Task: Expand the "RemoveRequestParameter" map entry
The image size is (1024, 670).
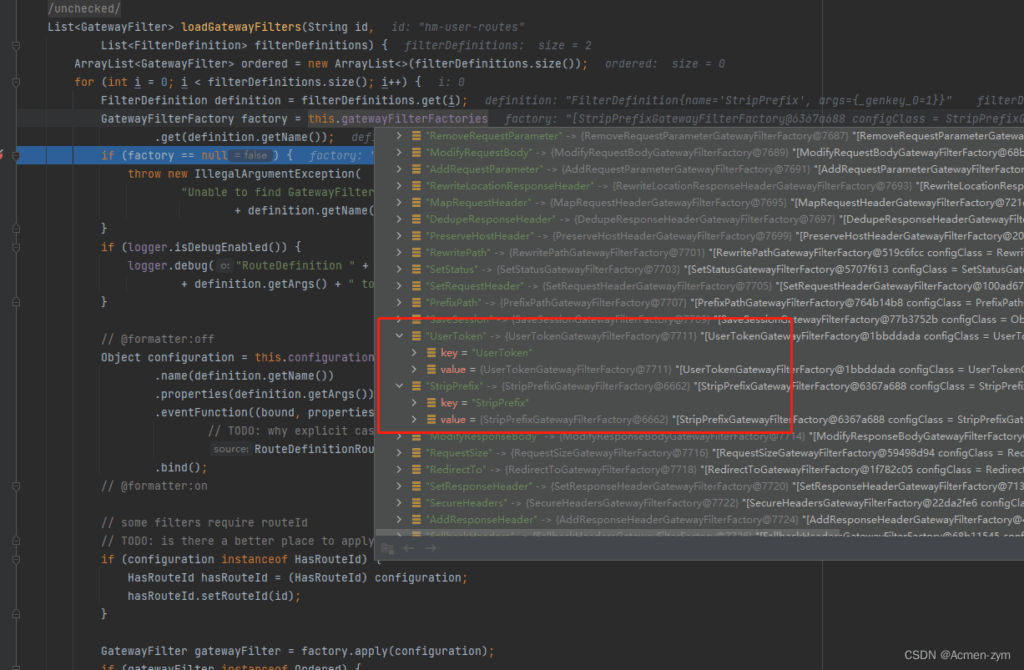Action: pyautogui.click(x=398, y=136)
